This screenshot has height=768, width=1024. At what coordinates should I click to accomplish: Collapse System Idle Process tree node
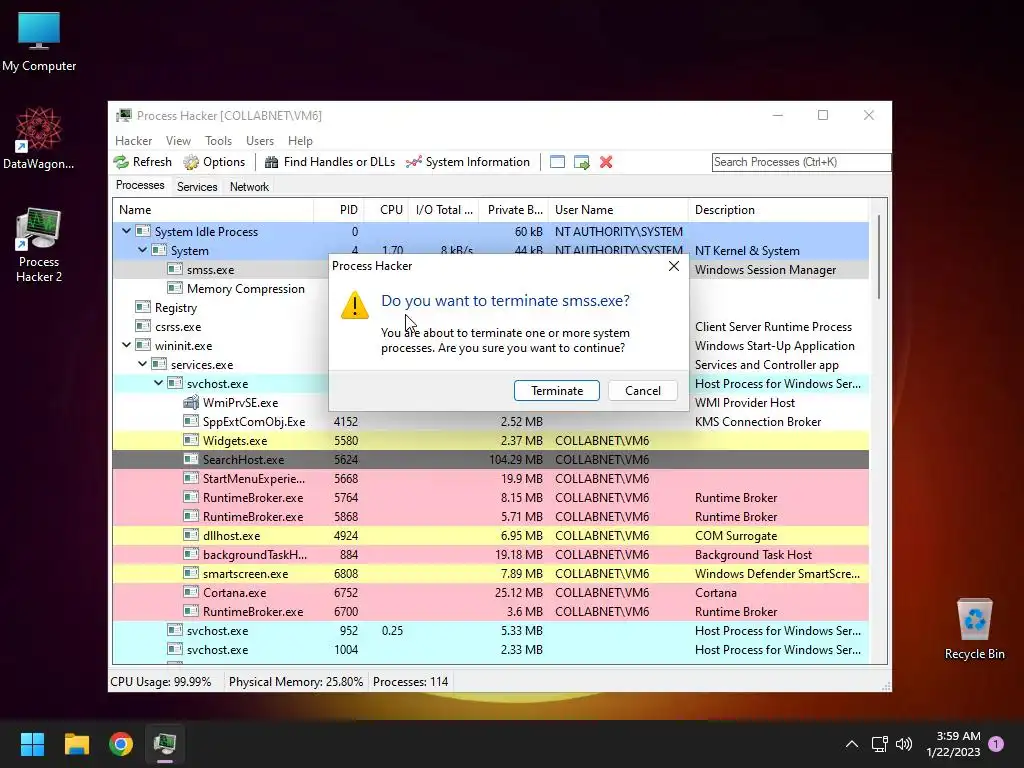tap(126, 231)
